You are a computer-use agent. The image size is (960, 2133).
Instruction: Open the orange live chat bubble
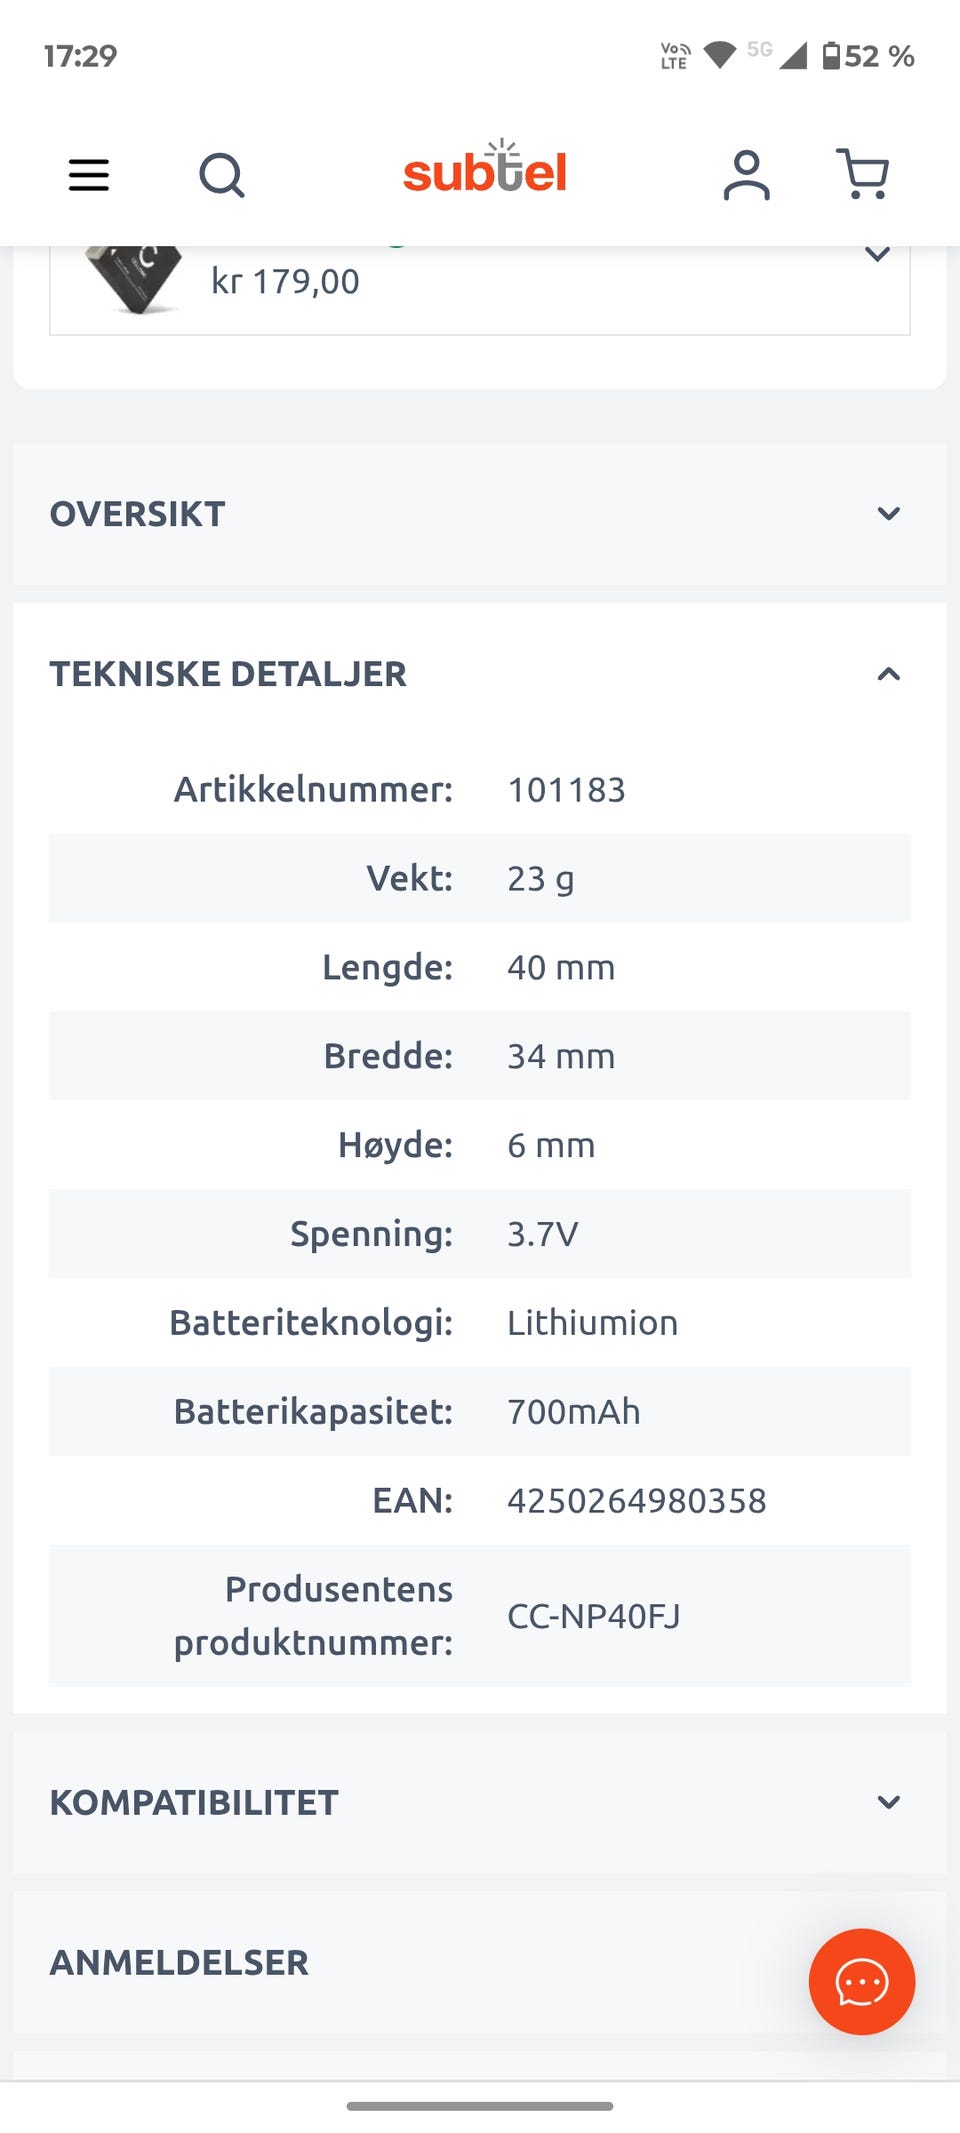pos(862,1981)
